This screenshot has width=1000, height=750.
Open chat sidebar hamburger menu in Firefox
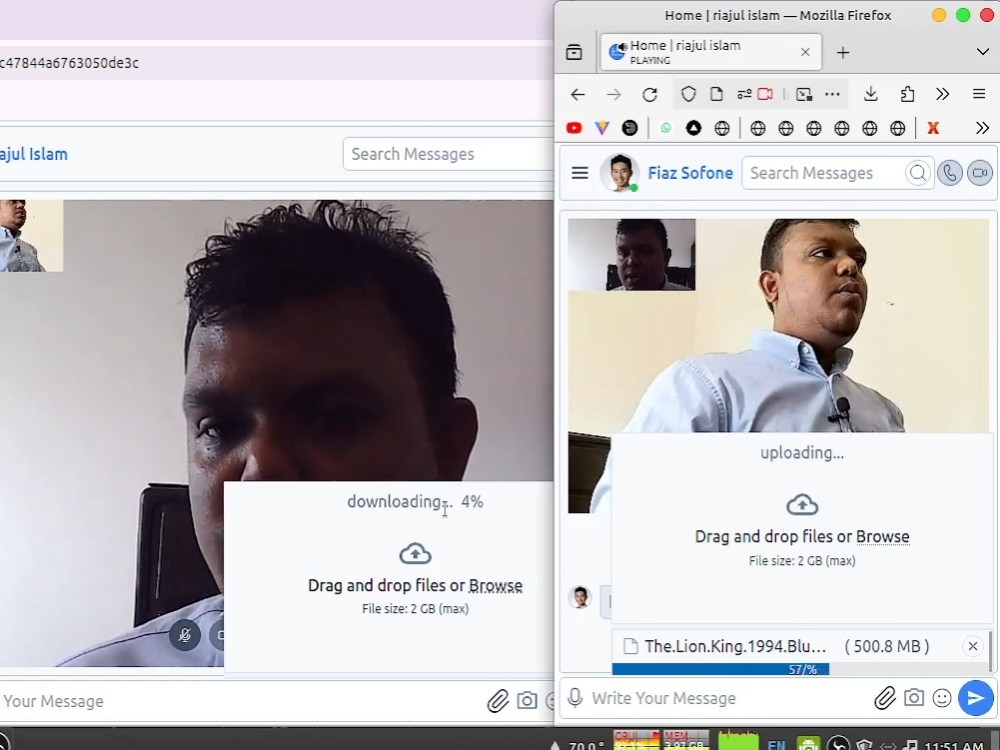580,173
